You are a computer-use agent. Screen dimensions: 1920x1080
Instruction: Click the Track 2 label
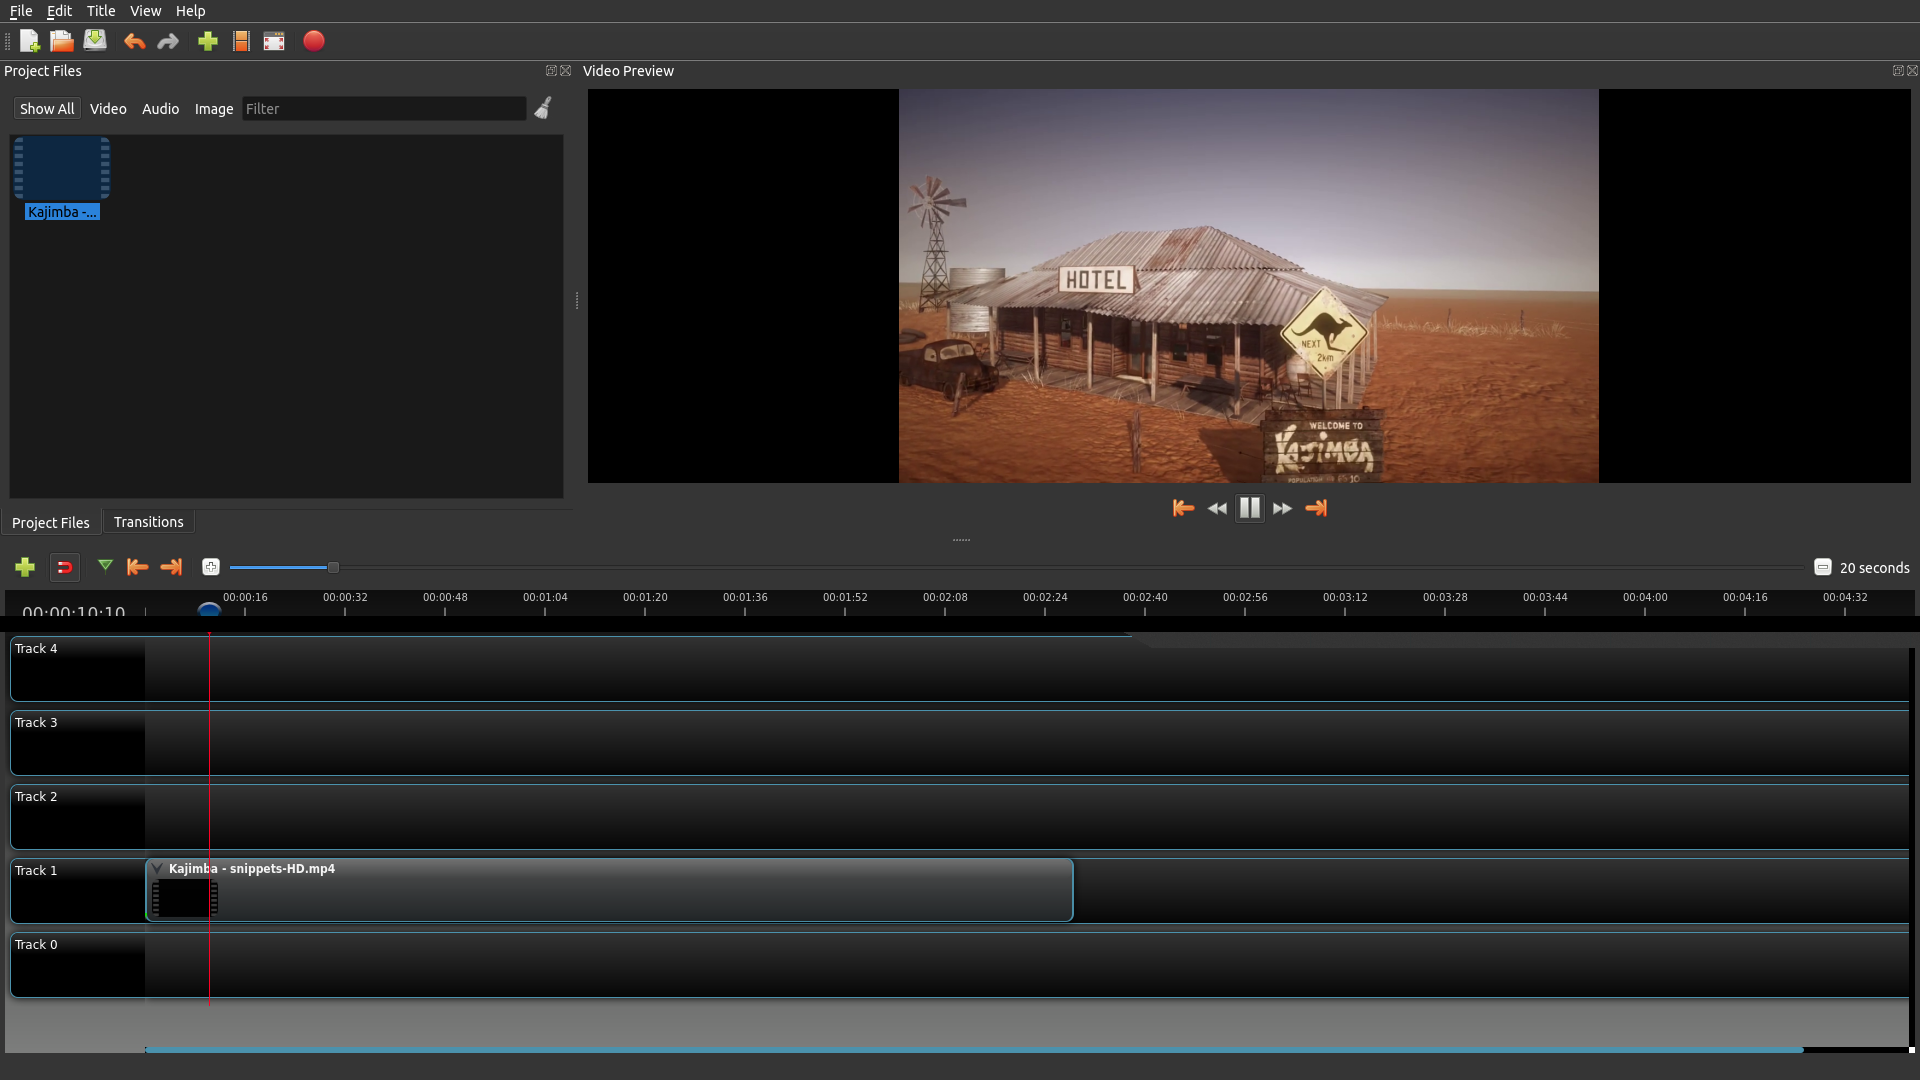pos(36,796)
